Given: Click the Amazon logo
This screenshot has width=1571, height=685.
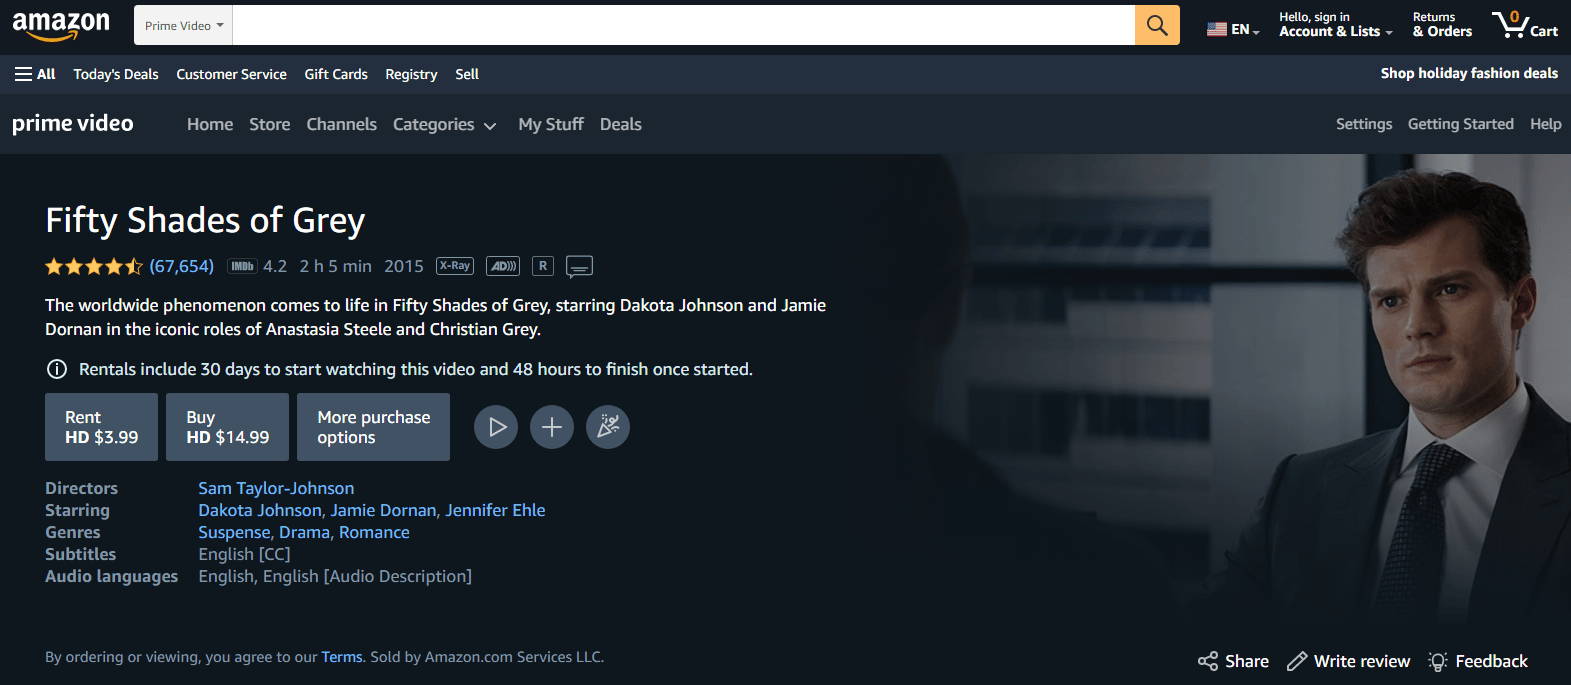Looking at the screenshot, I should coord(61,26).
